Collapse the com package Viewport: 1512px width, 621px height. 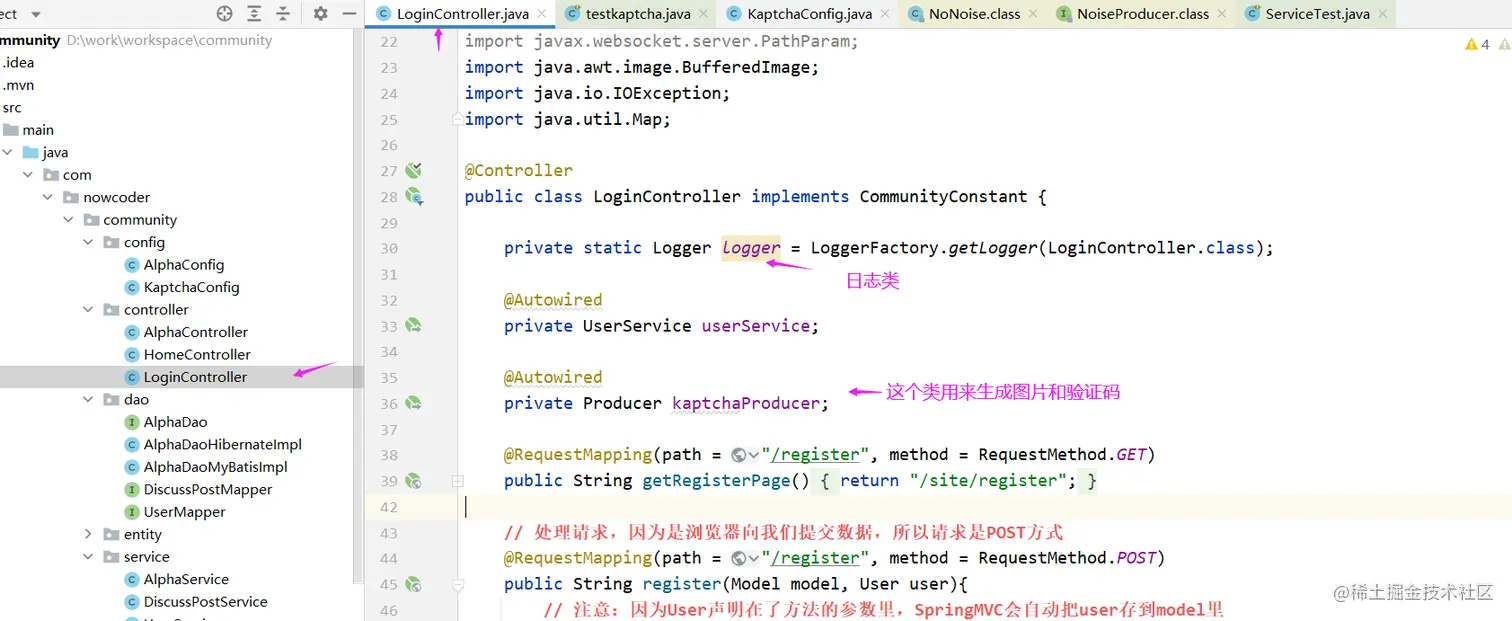point(28,175)
